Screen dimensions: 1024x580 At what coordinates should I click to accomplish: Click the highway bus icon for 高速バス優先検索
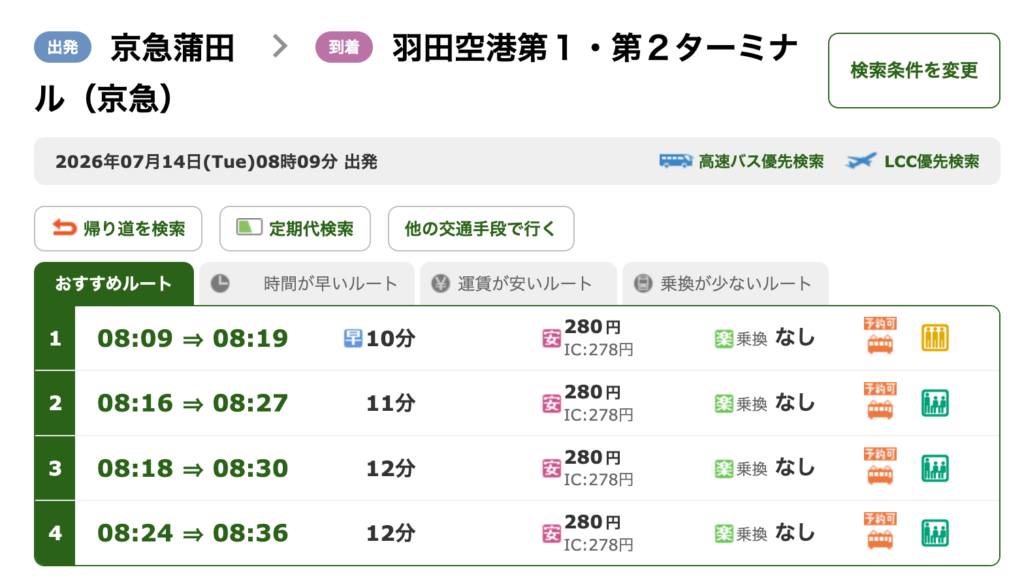coord(675,161)
